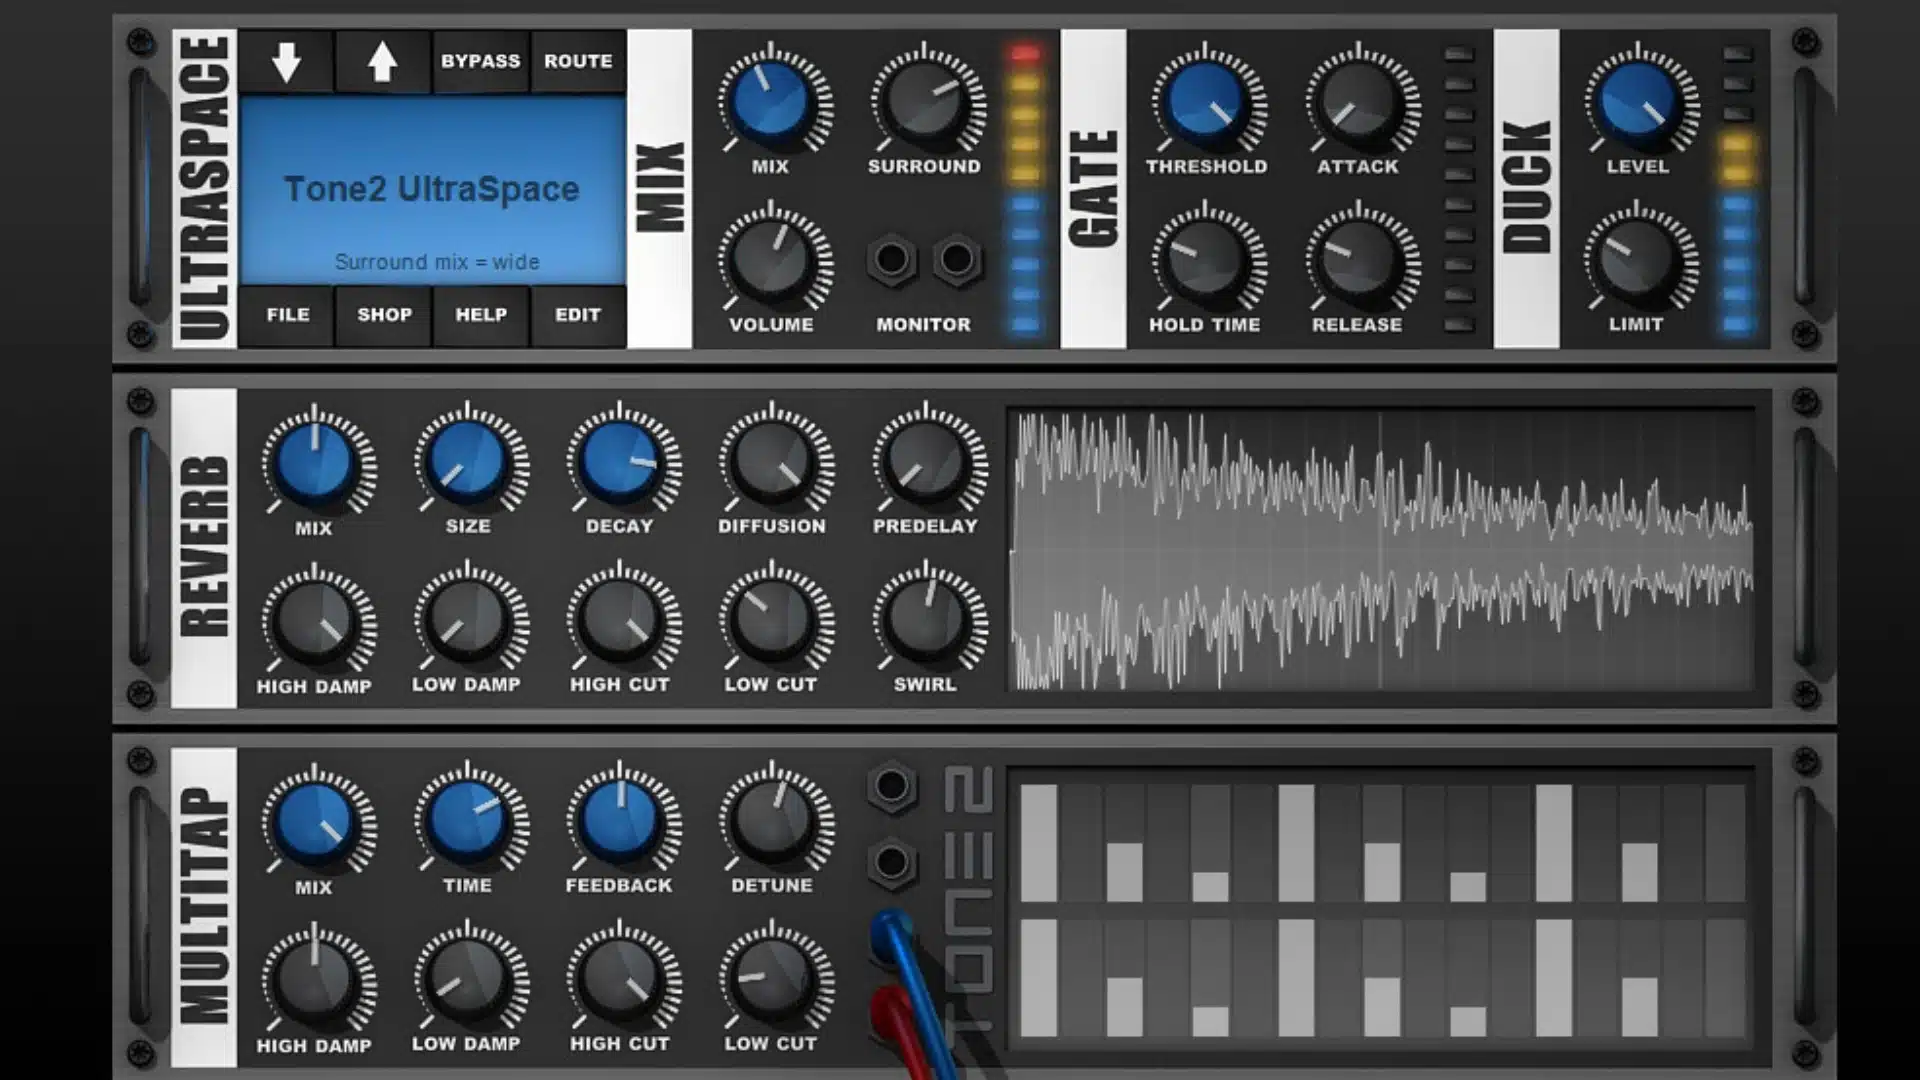Click the Reverb HIGH DAMP knob
Screen dimensions: 1920x1080
(315, 620)
